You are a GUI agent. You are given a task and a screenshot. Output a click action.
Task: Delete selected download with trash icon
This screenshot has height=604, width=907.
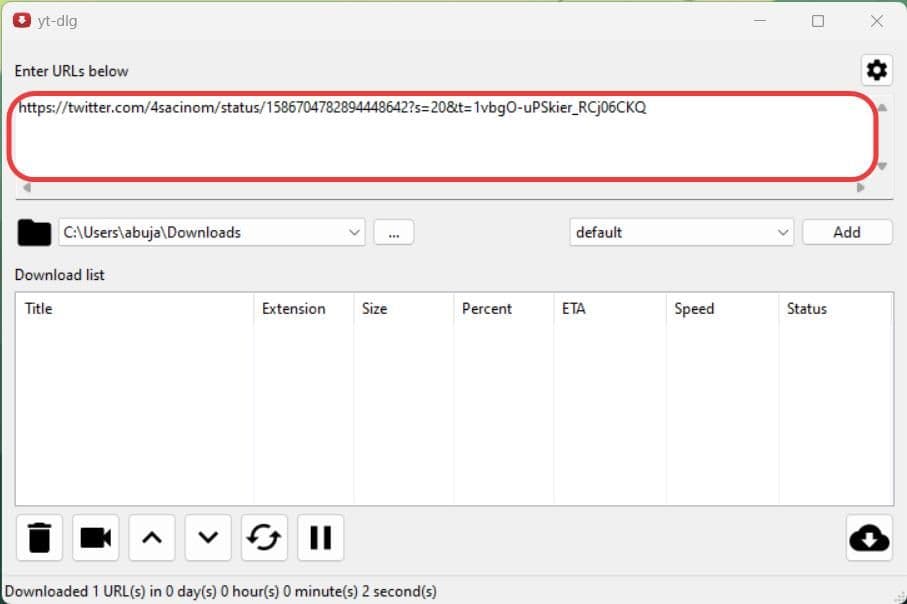tap(39, 538)
